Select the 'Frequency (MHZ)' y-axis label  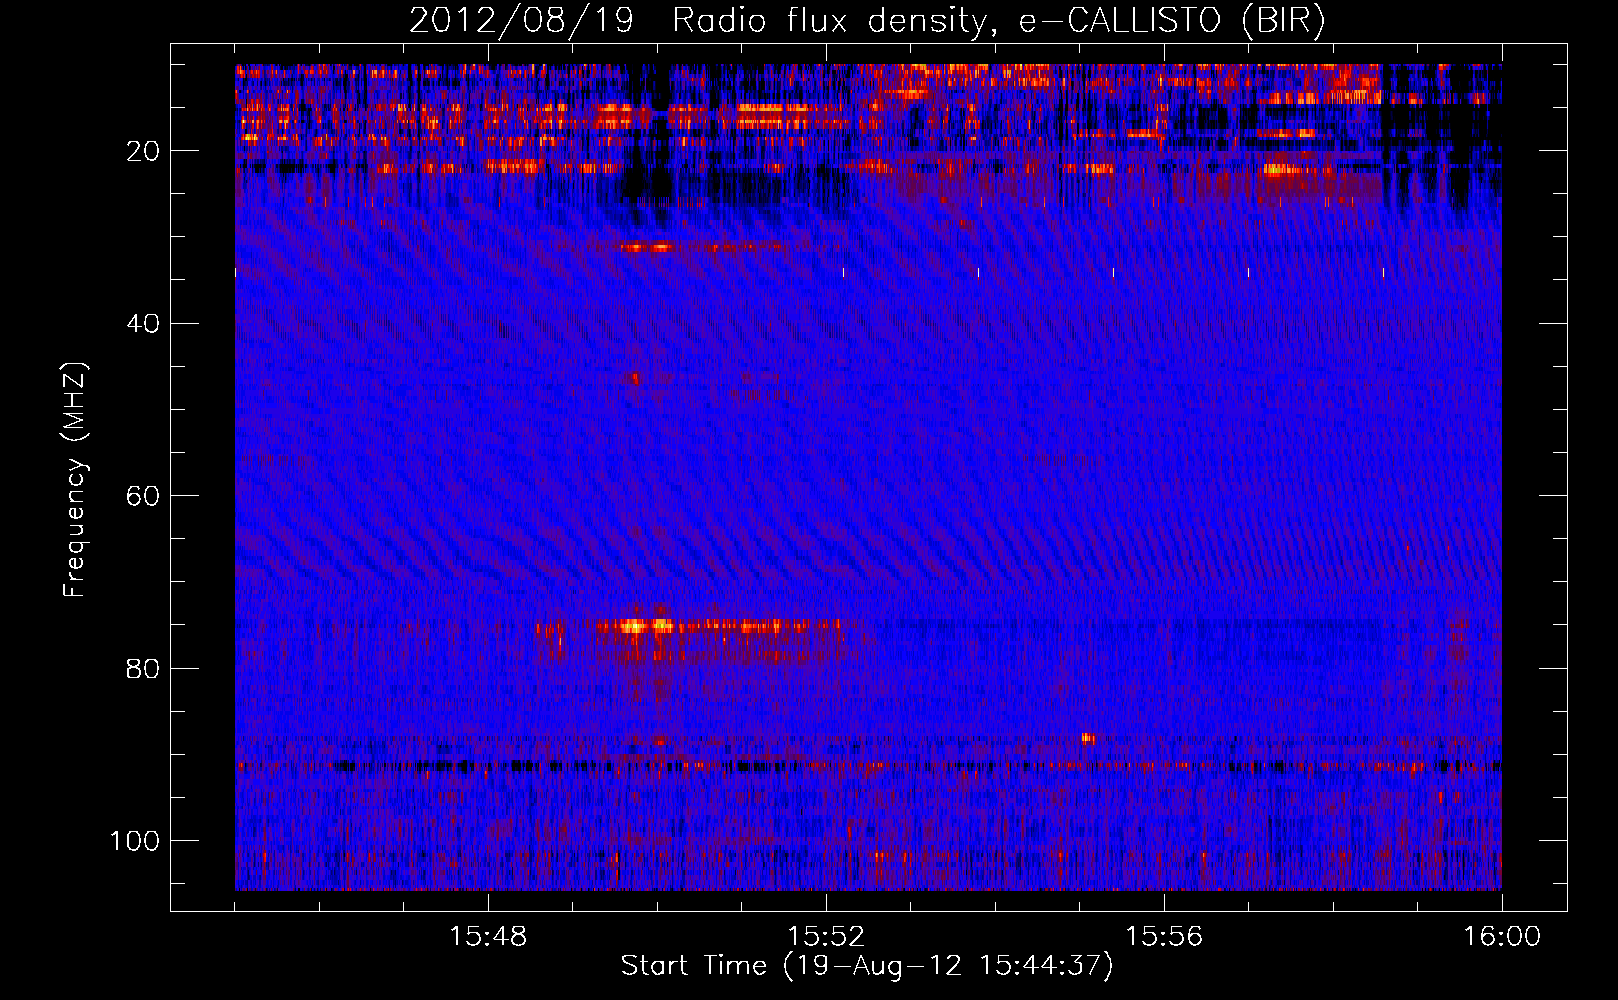[x=75, y=479]
